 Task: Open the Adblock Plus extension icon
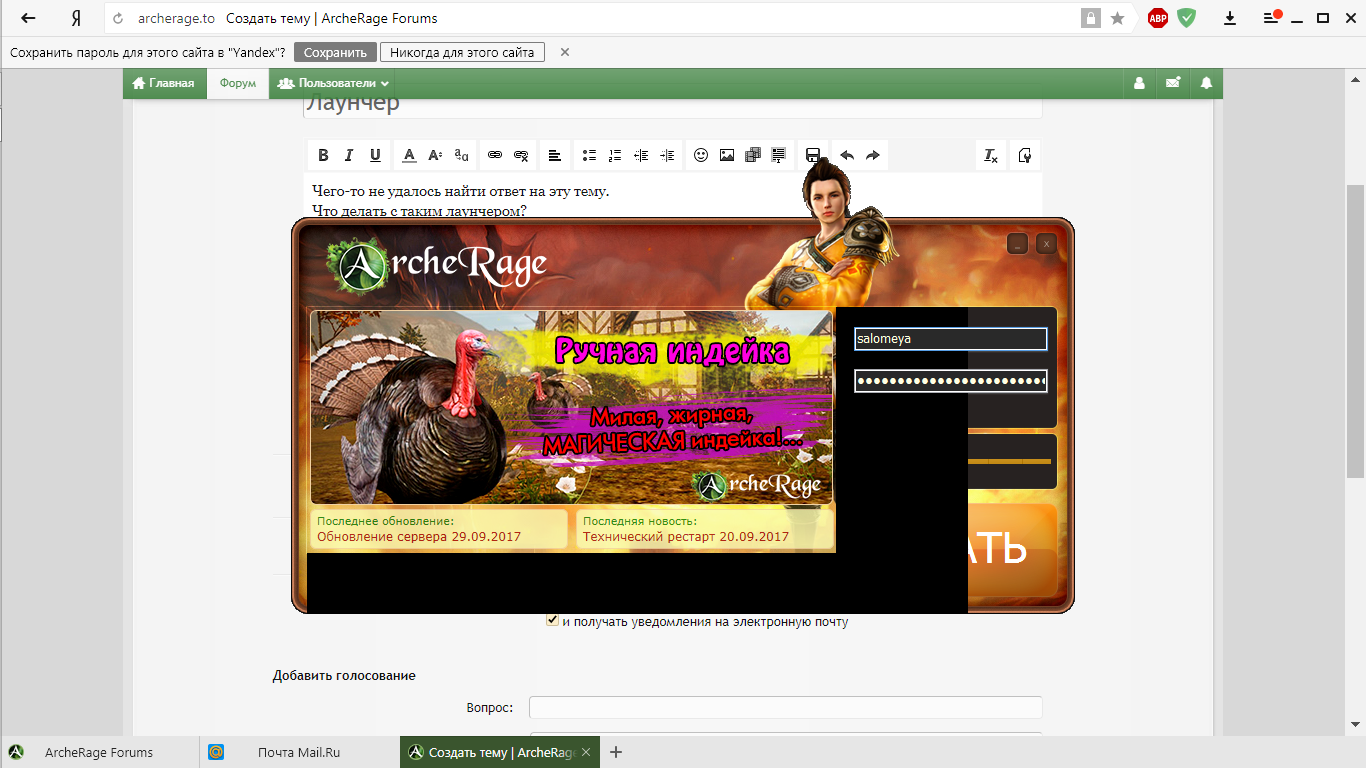tap(1158, 18)
